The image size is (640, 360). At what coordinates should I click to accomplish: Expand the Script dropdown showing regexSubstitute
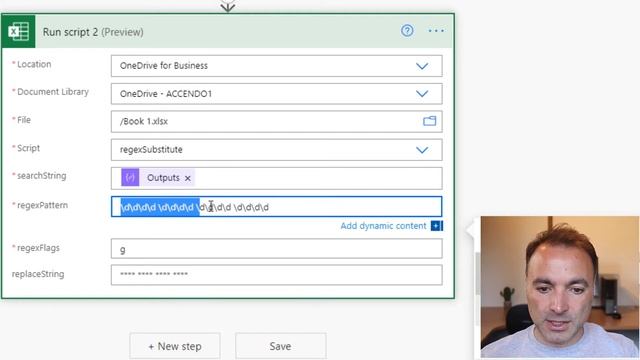click(422, 150)
